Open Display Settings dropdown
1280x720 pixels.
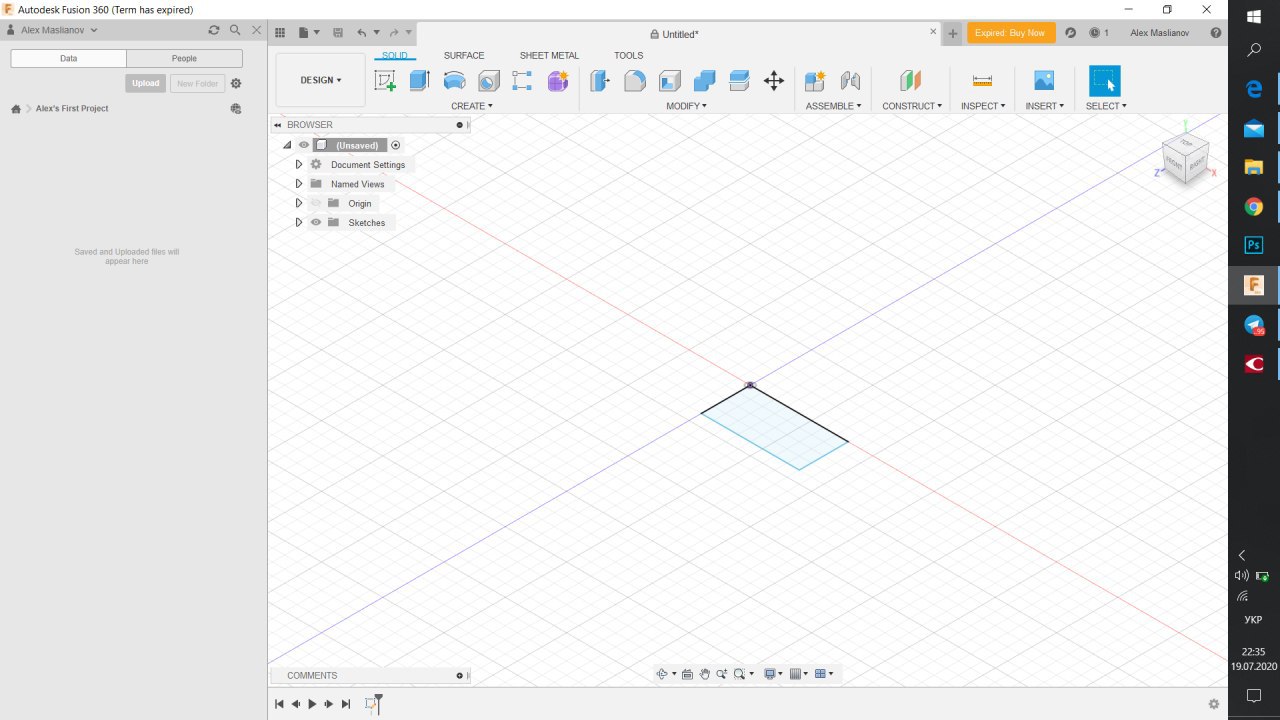773,674
